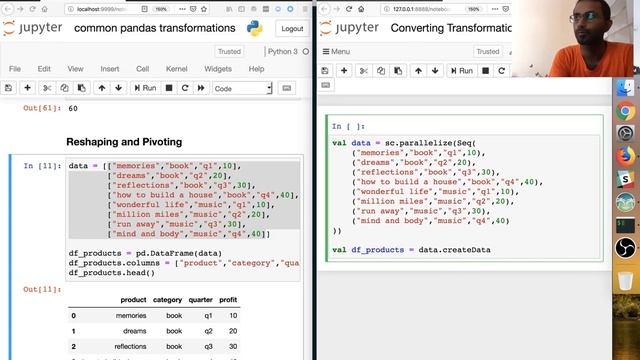Viewport: 640px width, 360px height.
Task: Copy selected cells in left notebook
Action: [64, 88]
